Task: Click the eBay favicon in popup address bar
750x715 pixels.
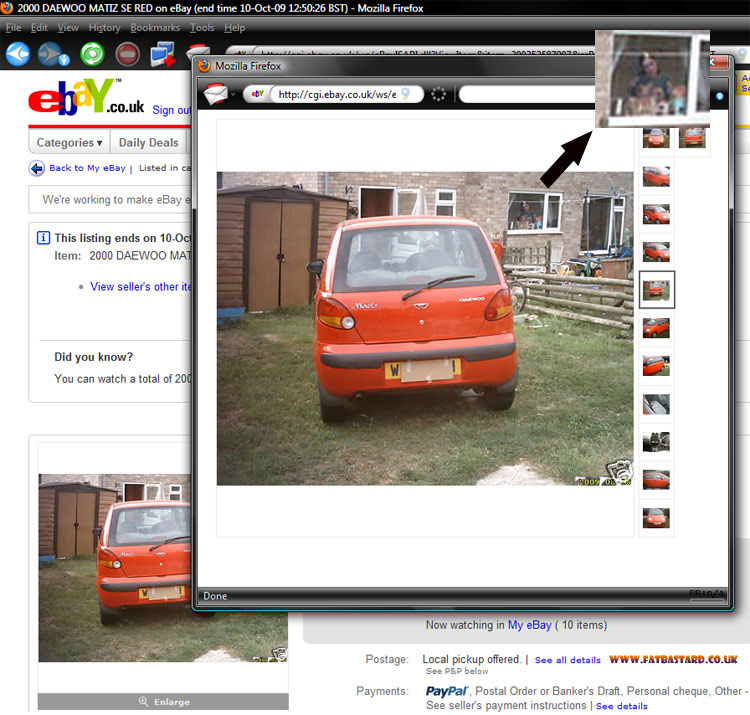Action: (257, 94)
